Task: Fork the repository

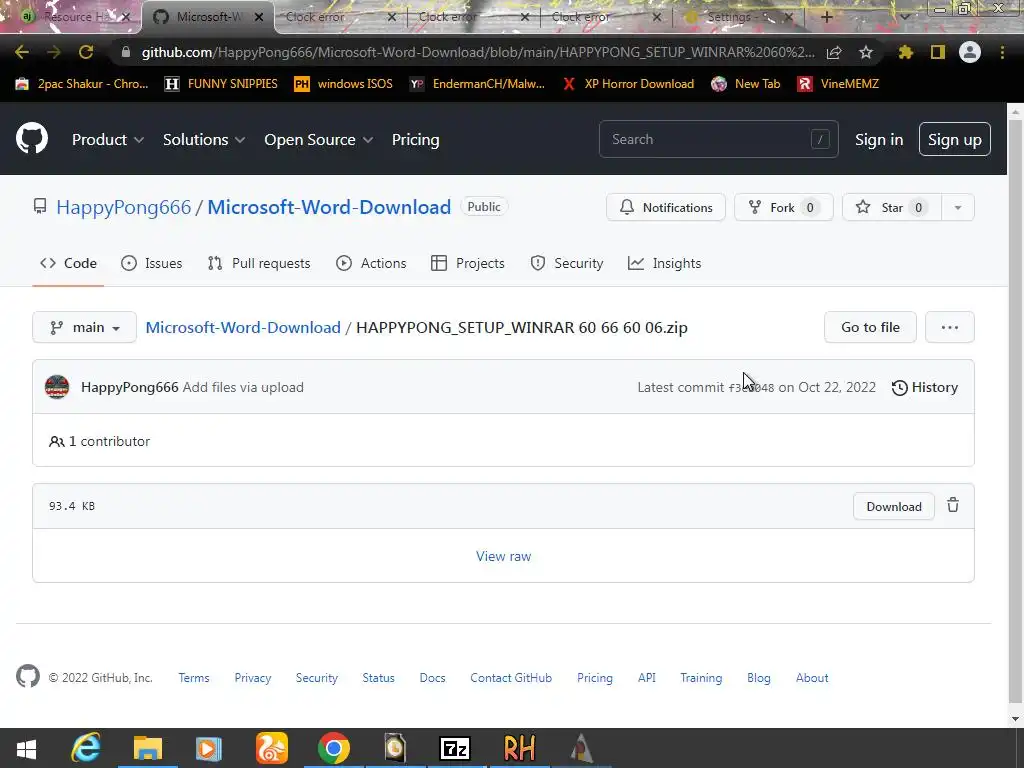Action: point(784,208)
